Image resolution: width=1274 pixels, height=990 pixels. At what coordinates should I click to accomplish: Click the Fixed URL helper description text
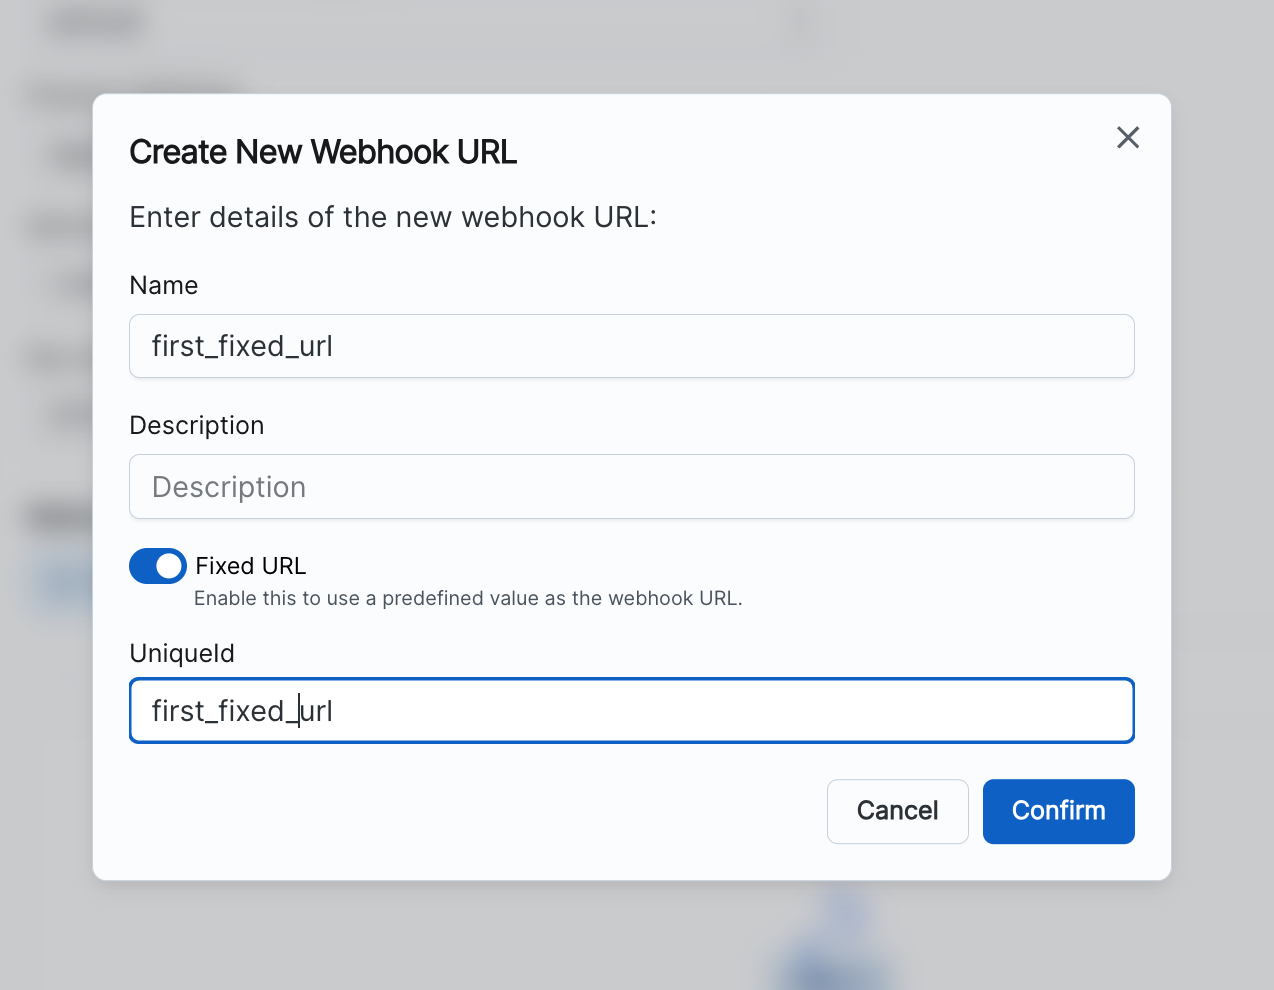[x=468, y=599]
